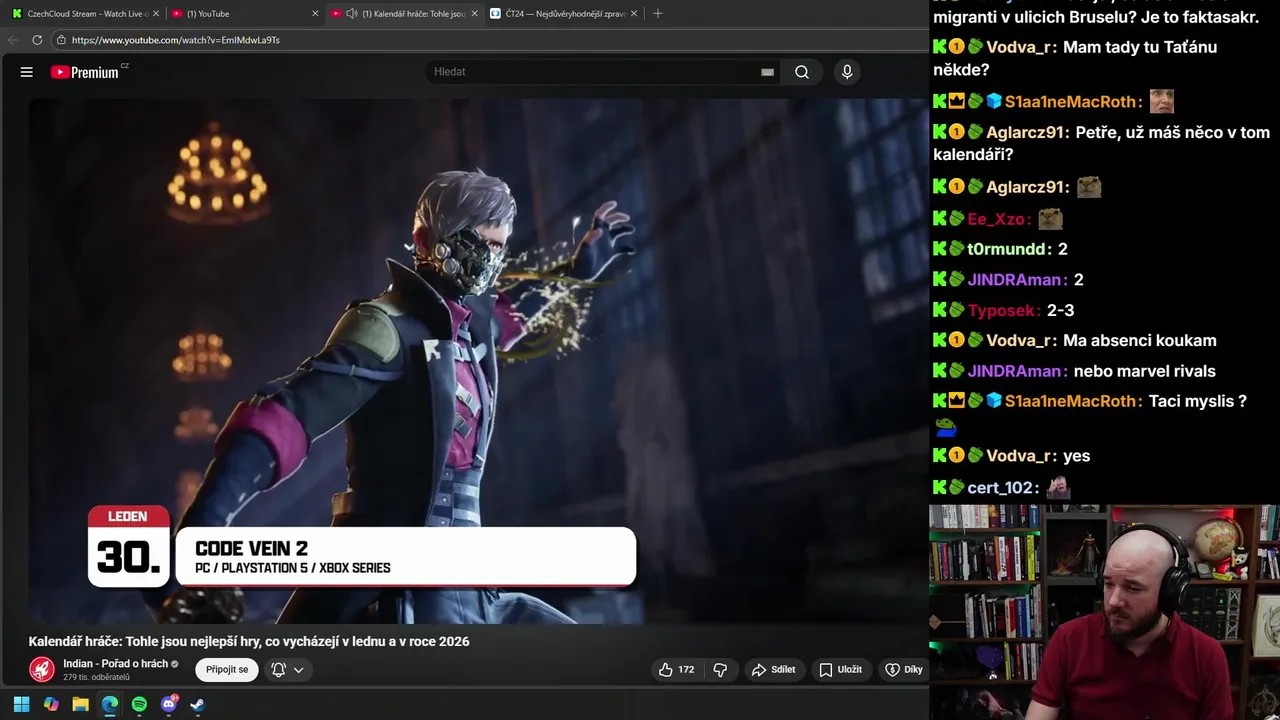Screen dimensions: 1280x720
Task: Switch to the ČT24 news tab
Action: point(565,14)
